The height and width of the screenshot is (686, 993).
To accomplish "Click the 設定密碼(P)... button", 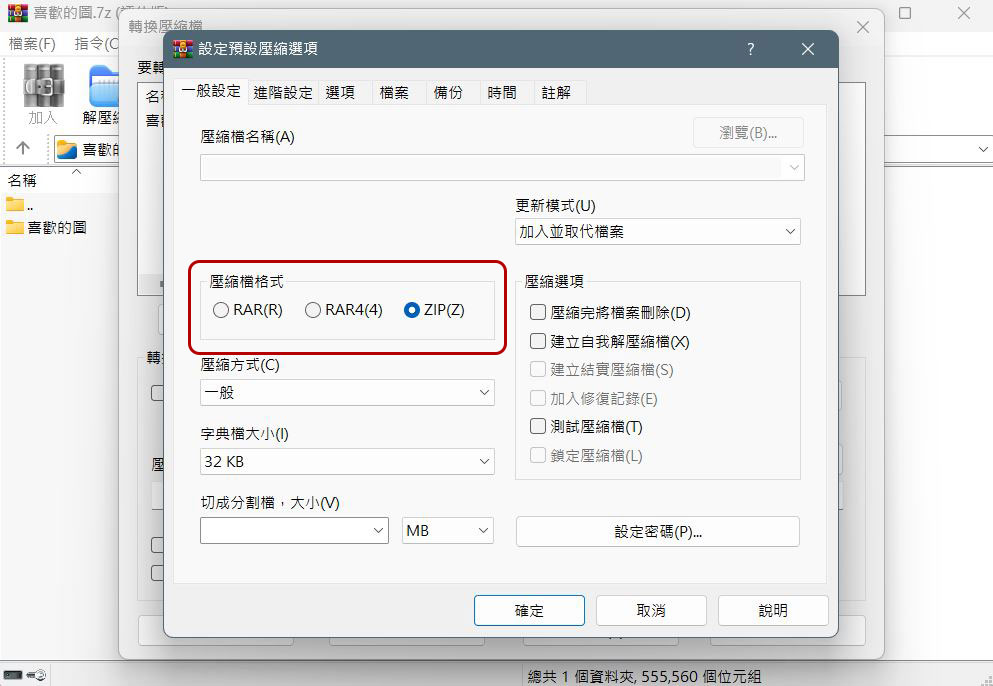I will (x=657, y=531).
